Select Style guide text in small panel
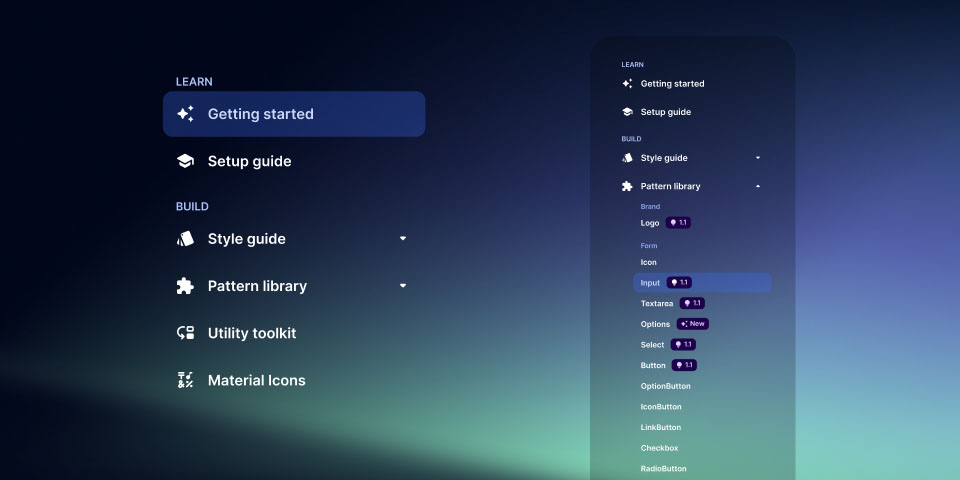This screenshot has width=960, height=480. click(664, 158)
